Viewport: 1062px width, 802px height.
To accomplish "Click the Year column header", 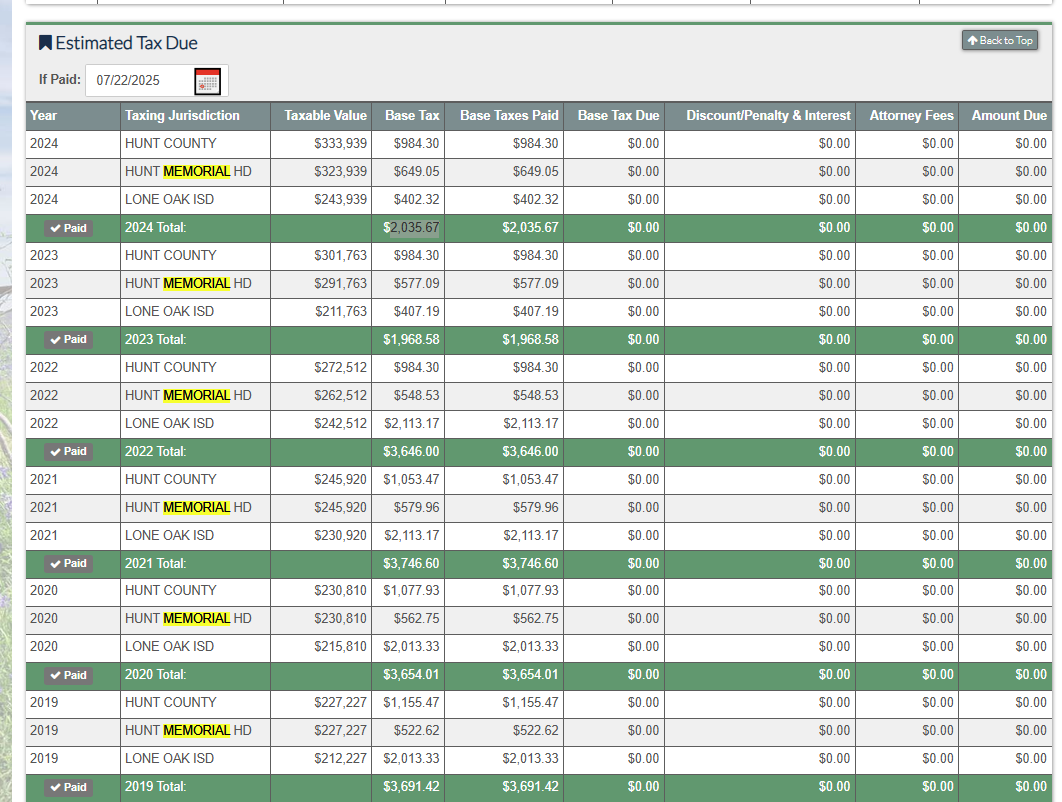I will coord(44,116).
